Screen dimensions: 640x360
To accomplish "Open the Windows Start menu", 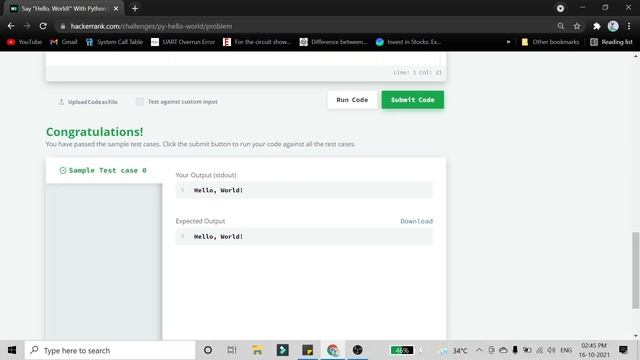I will (x=12, y=350).
